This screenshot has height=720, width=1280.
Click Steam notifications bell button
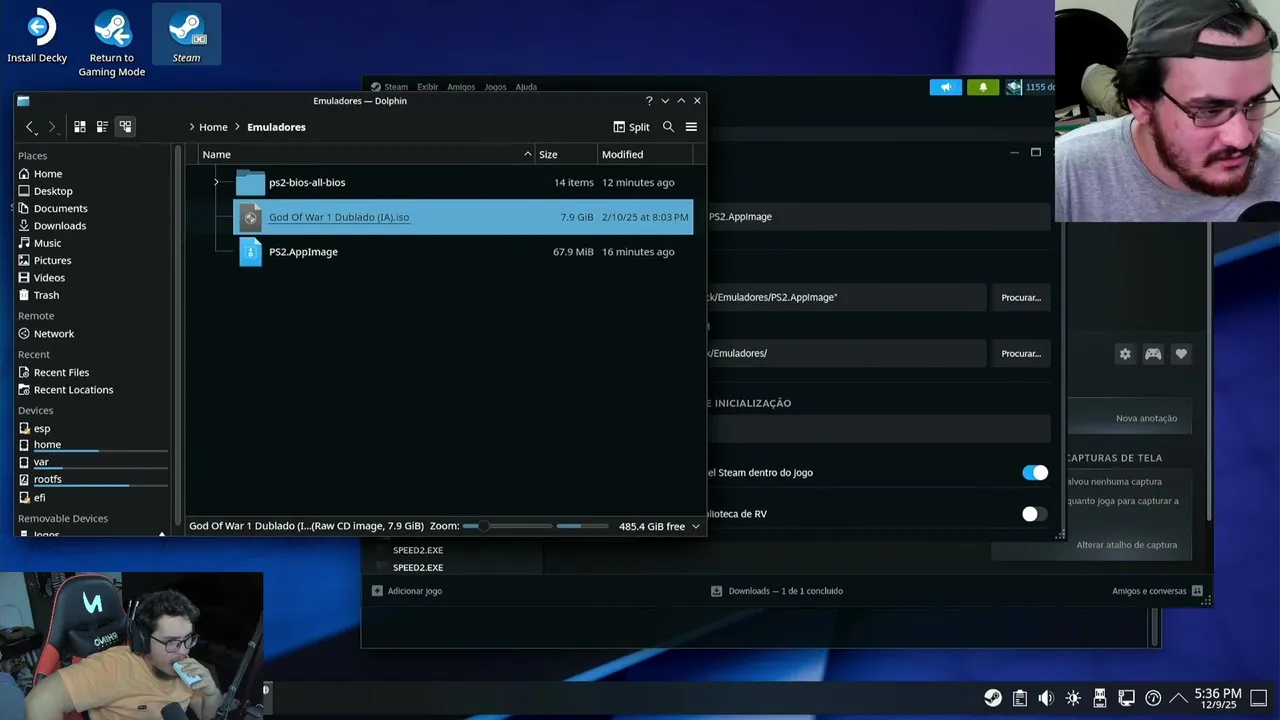coord(982,87)
